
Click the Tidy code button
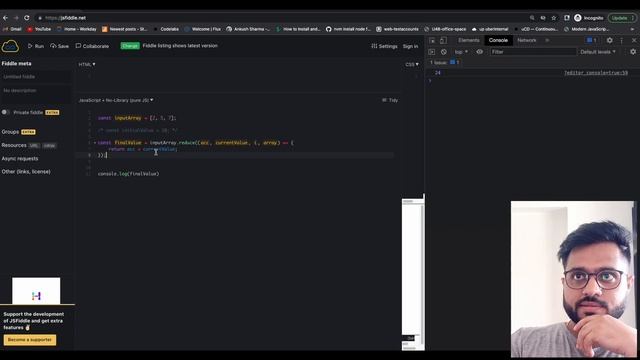390,100
